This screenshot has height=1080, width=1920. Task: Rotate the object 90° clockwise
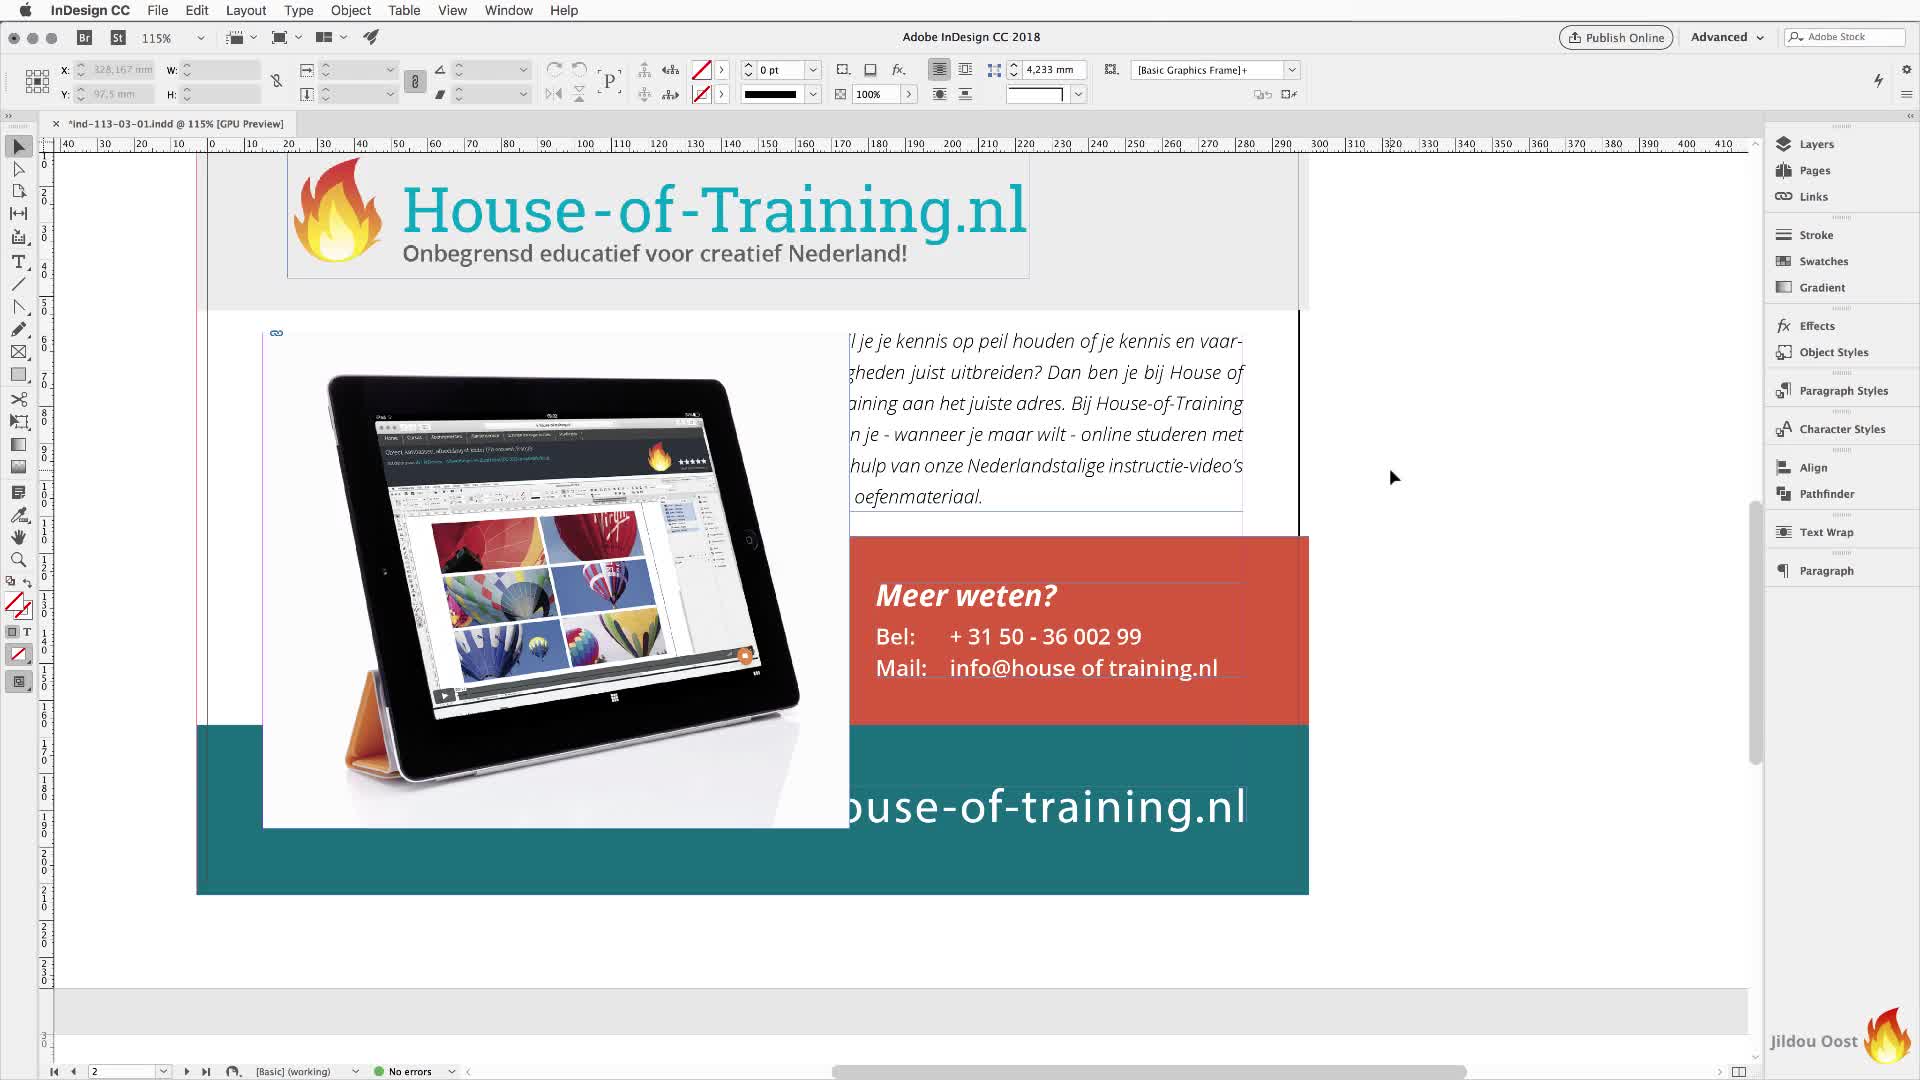(x=554, y=69)
